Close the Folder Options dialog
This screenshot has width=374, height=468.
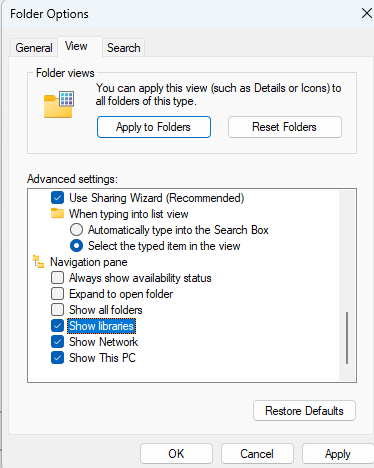[x=367, y=14]
